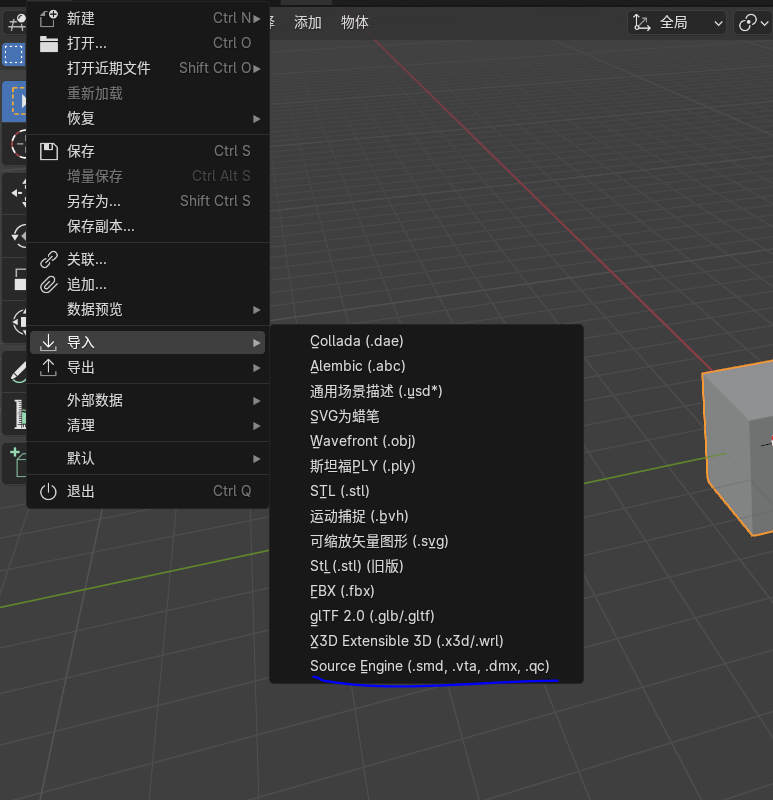Import Collada (.dae) file
Screen dimensions: 773x800
tap(427, 341)
